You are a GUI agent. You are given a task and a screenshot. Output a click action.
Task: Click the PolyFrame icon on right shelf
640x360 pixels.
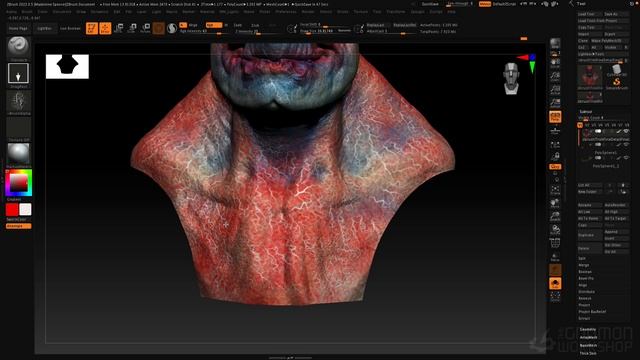coord(555,243)
